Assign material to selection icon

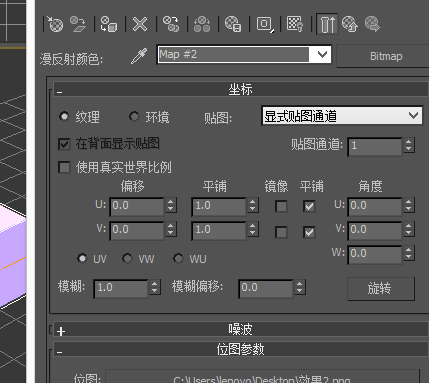pyautogui.click(x=109, y=24)
